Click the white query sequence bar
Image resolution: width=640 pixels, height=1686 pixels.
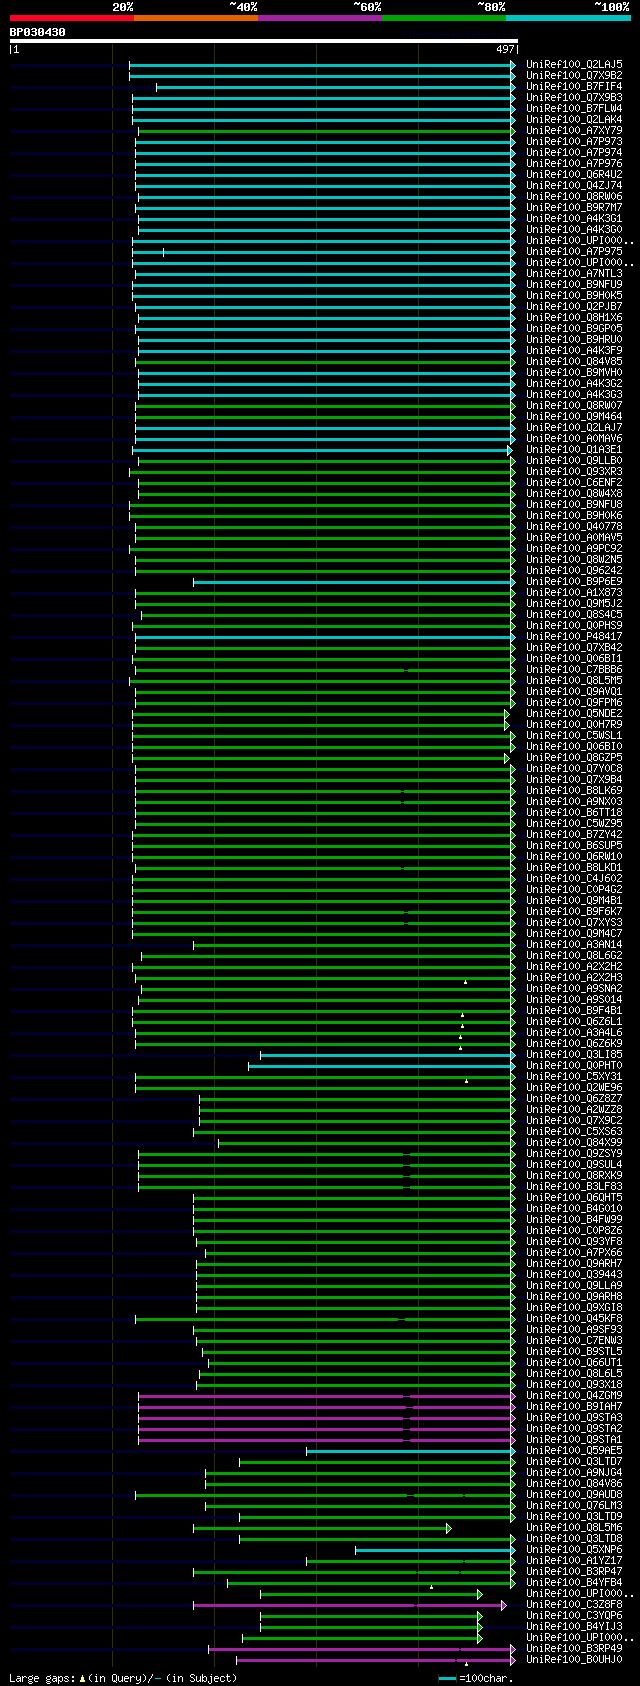(263, 41)
